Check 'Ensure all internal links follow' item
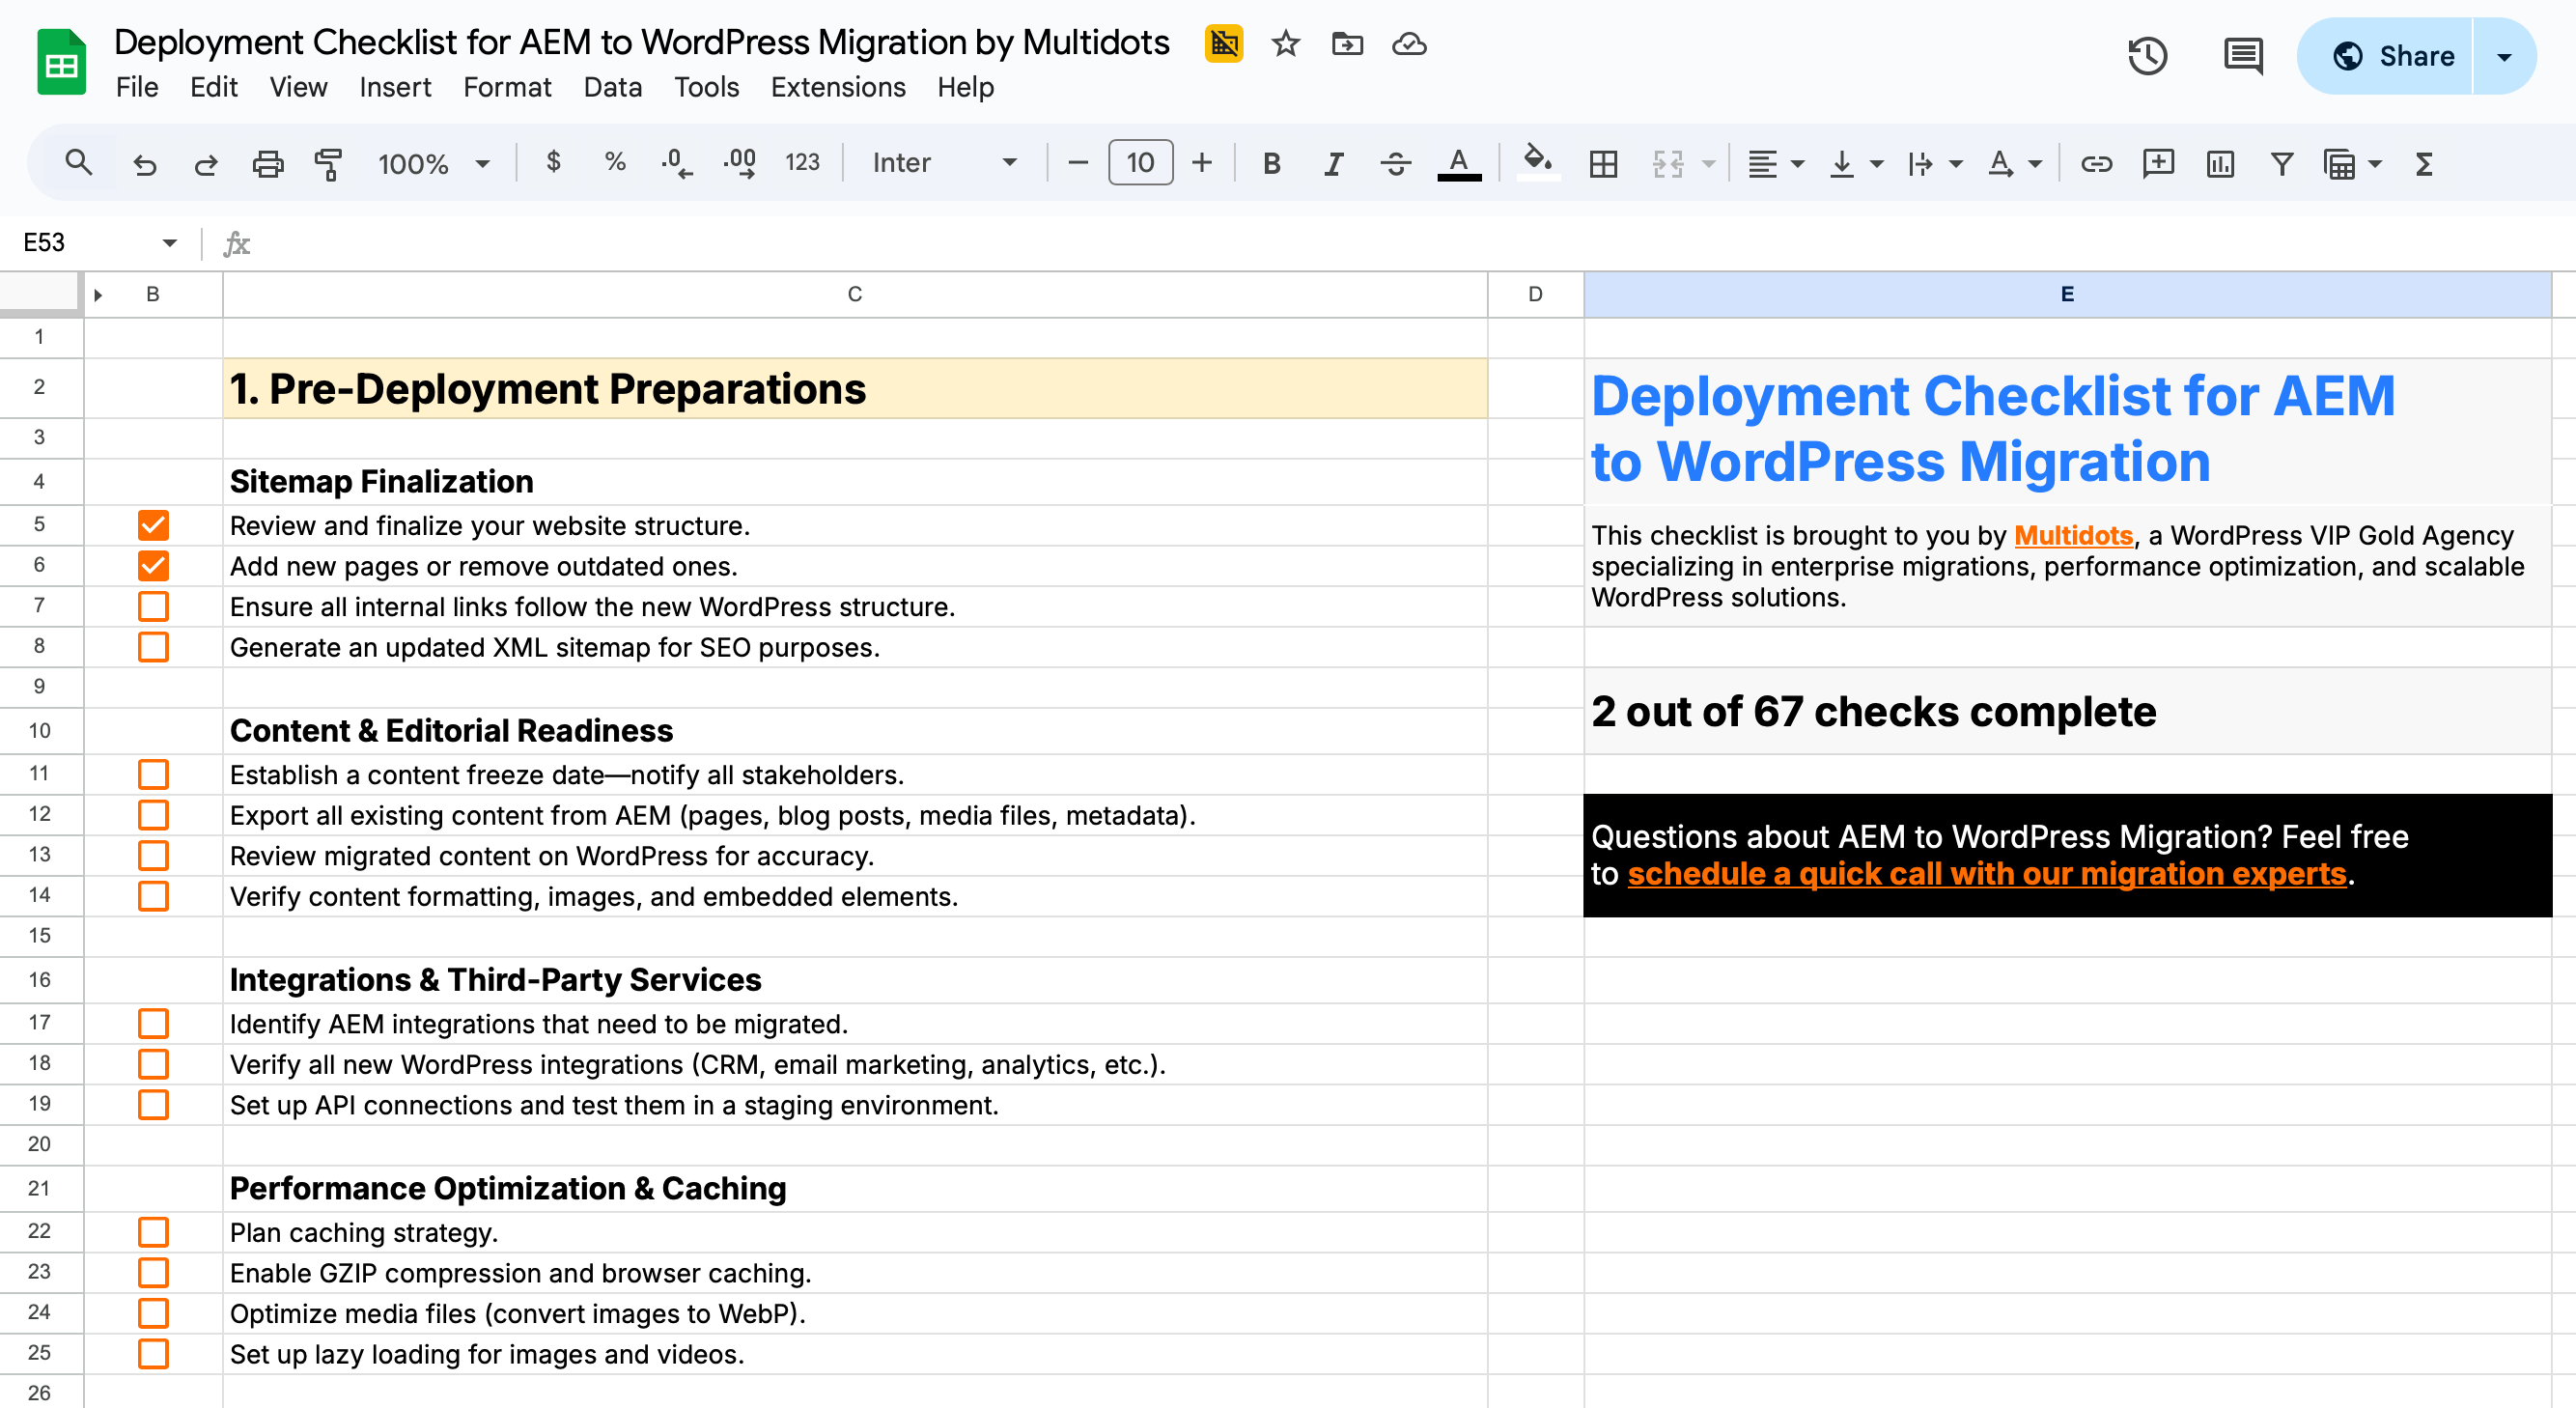The width and height of the screenshot is (2576, 1408). [153, 606]
